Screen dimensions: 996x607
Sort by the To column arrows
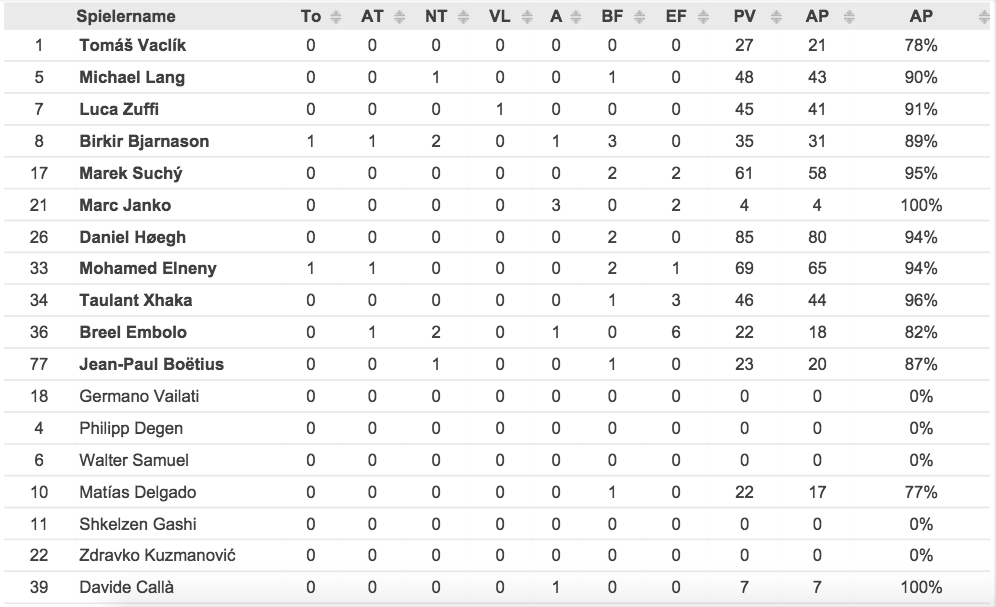tap(336, 17)
